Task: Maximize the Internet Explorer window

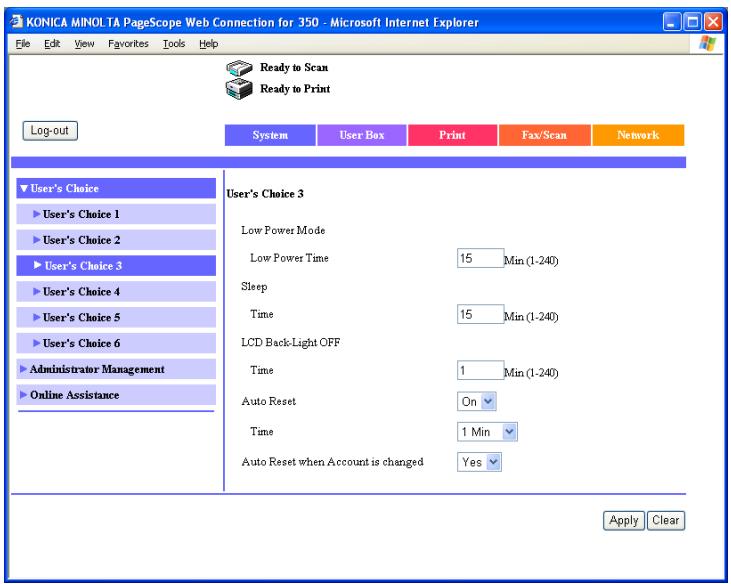Action: [692, 22]
